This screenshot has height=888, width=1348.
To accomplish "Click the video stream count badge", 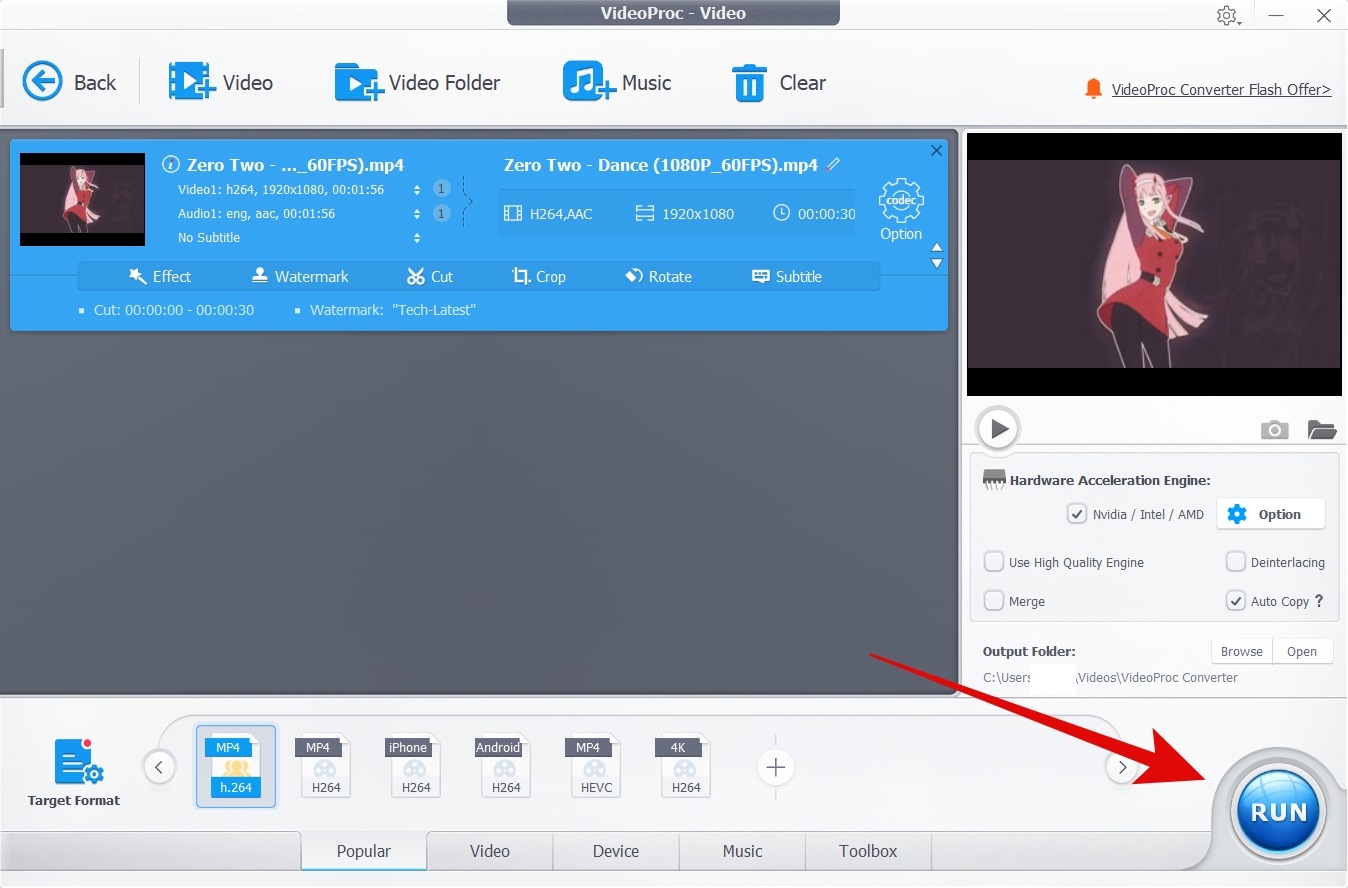I will coord(441,189).
